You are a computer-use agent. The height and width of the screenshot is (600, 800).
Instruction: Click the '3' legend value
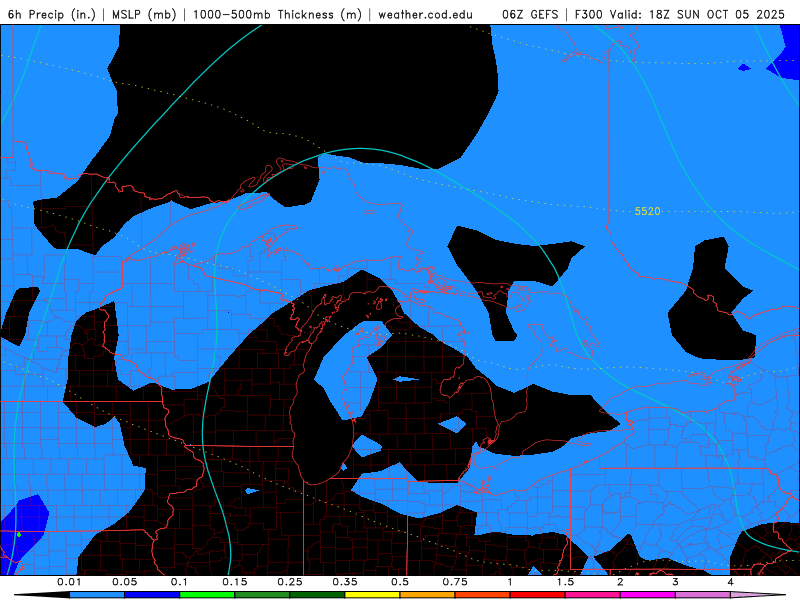pos(676,582)
